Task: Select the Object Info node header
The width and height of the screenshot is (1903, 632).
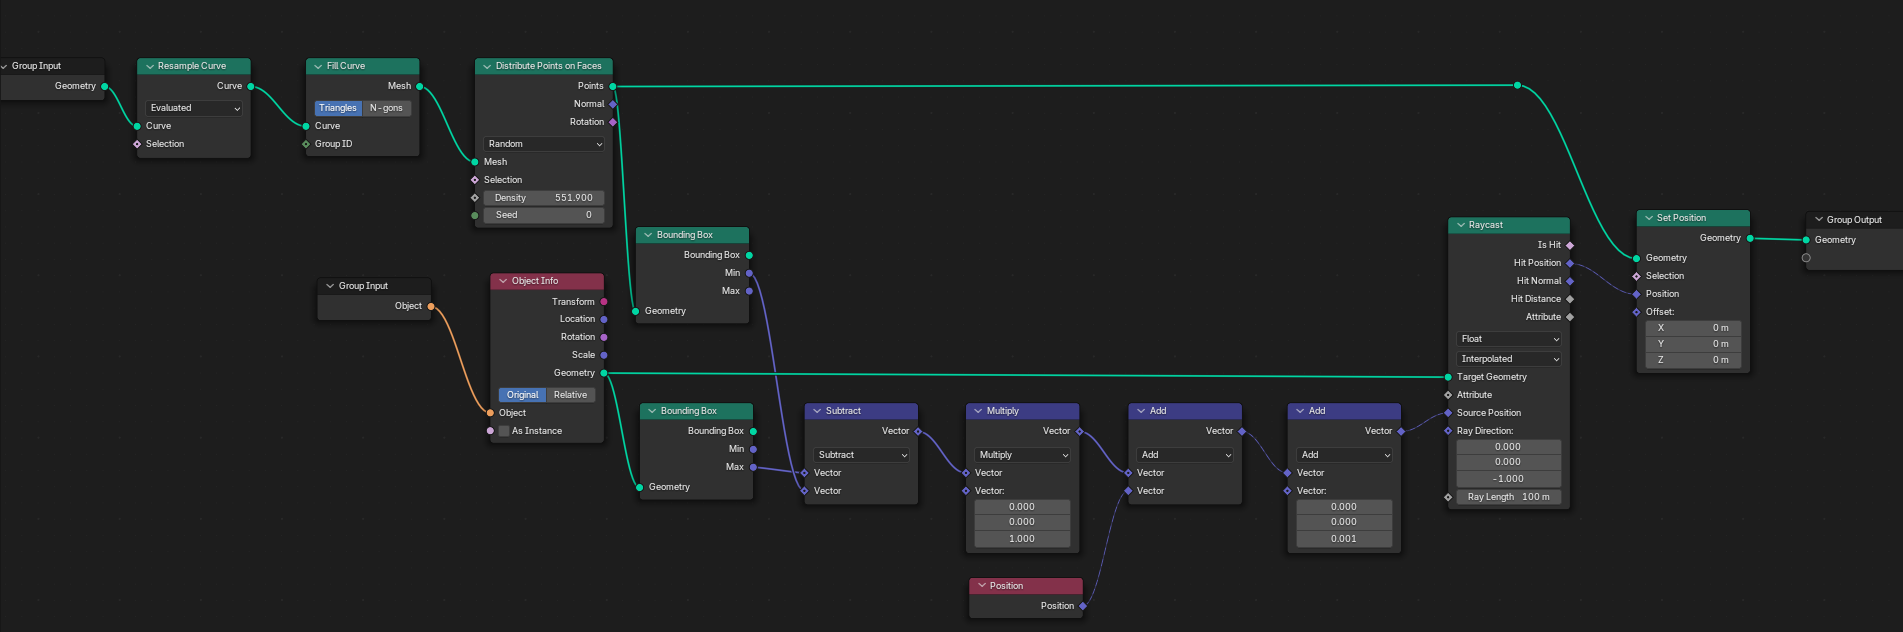Action: [547, 281]
